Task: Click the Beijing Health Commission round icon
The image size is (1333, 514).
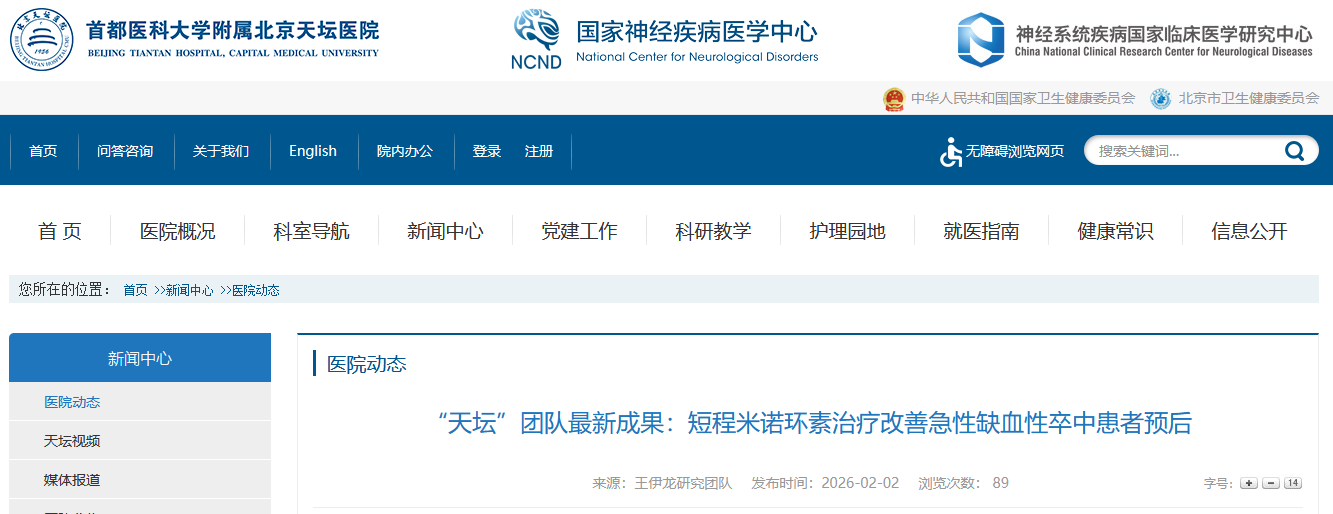Action: point(1160,99)
